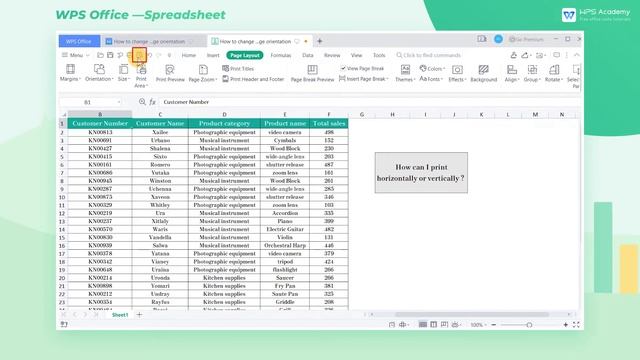
Task: Open the Print Area dropdown
Action: click(141, 76)
